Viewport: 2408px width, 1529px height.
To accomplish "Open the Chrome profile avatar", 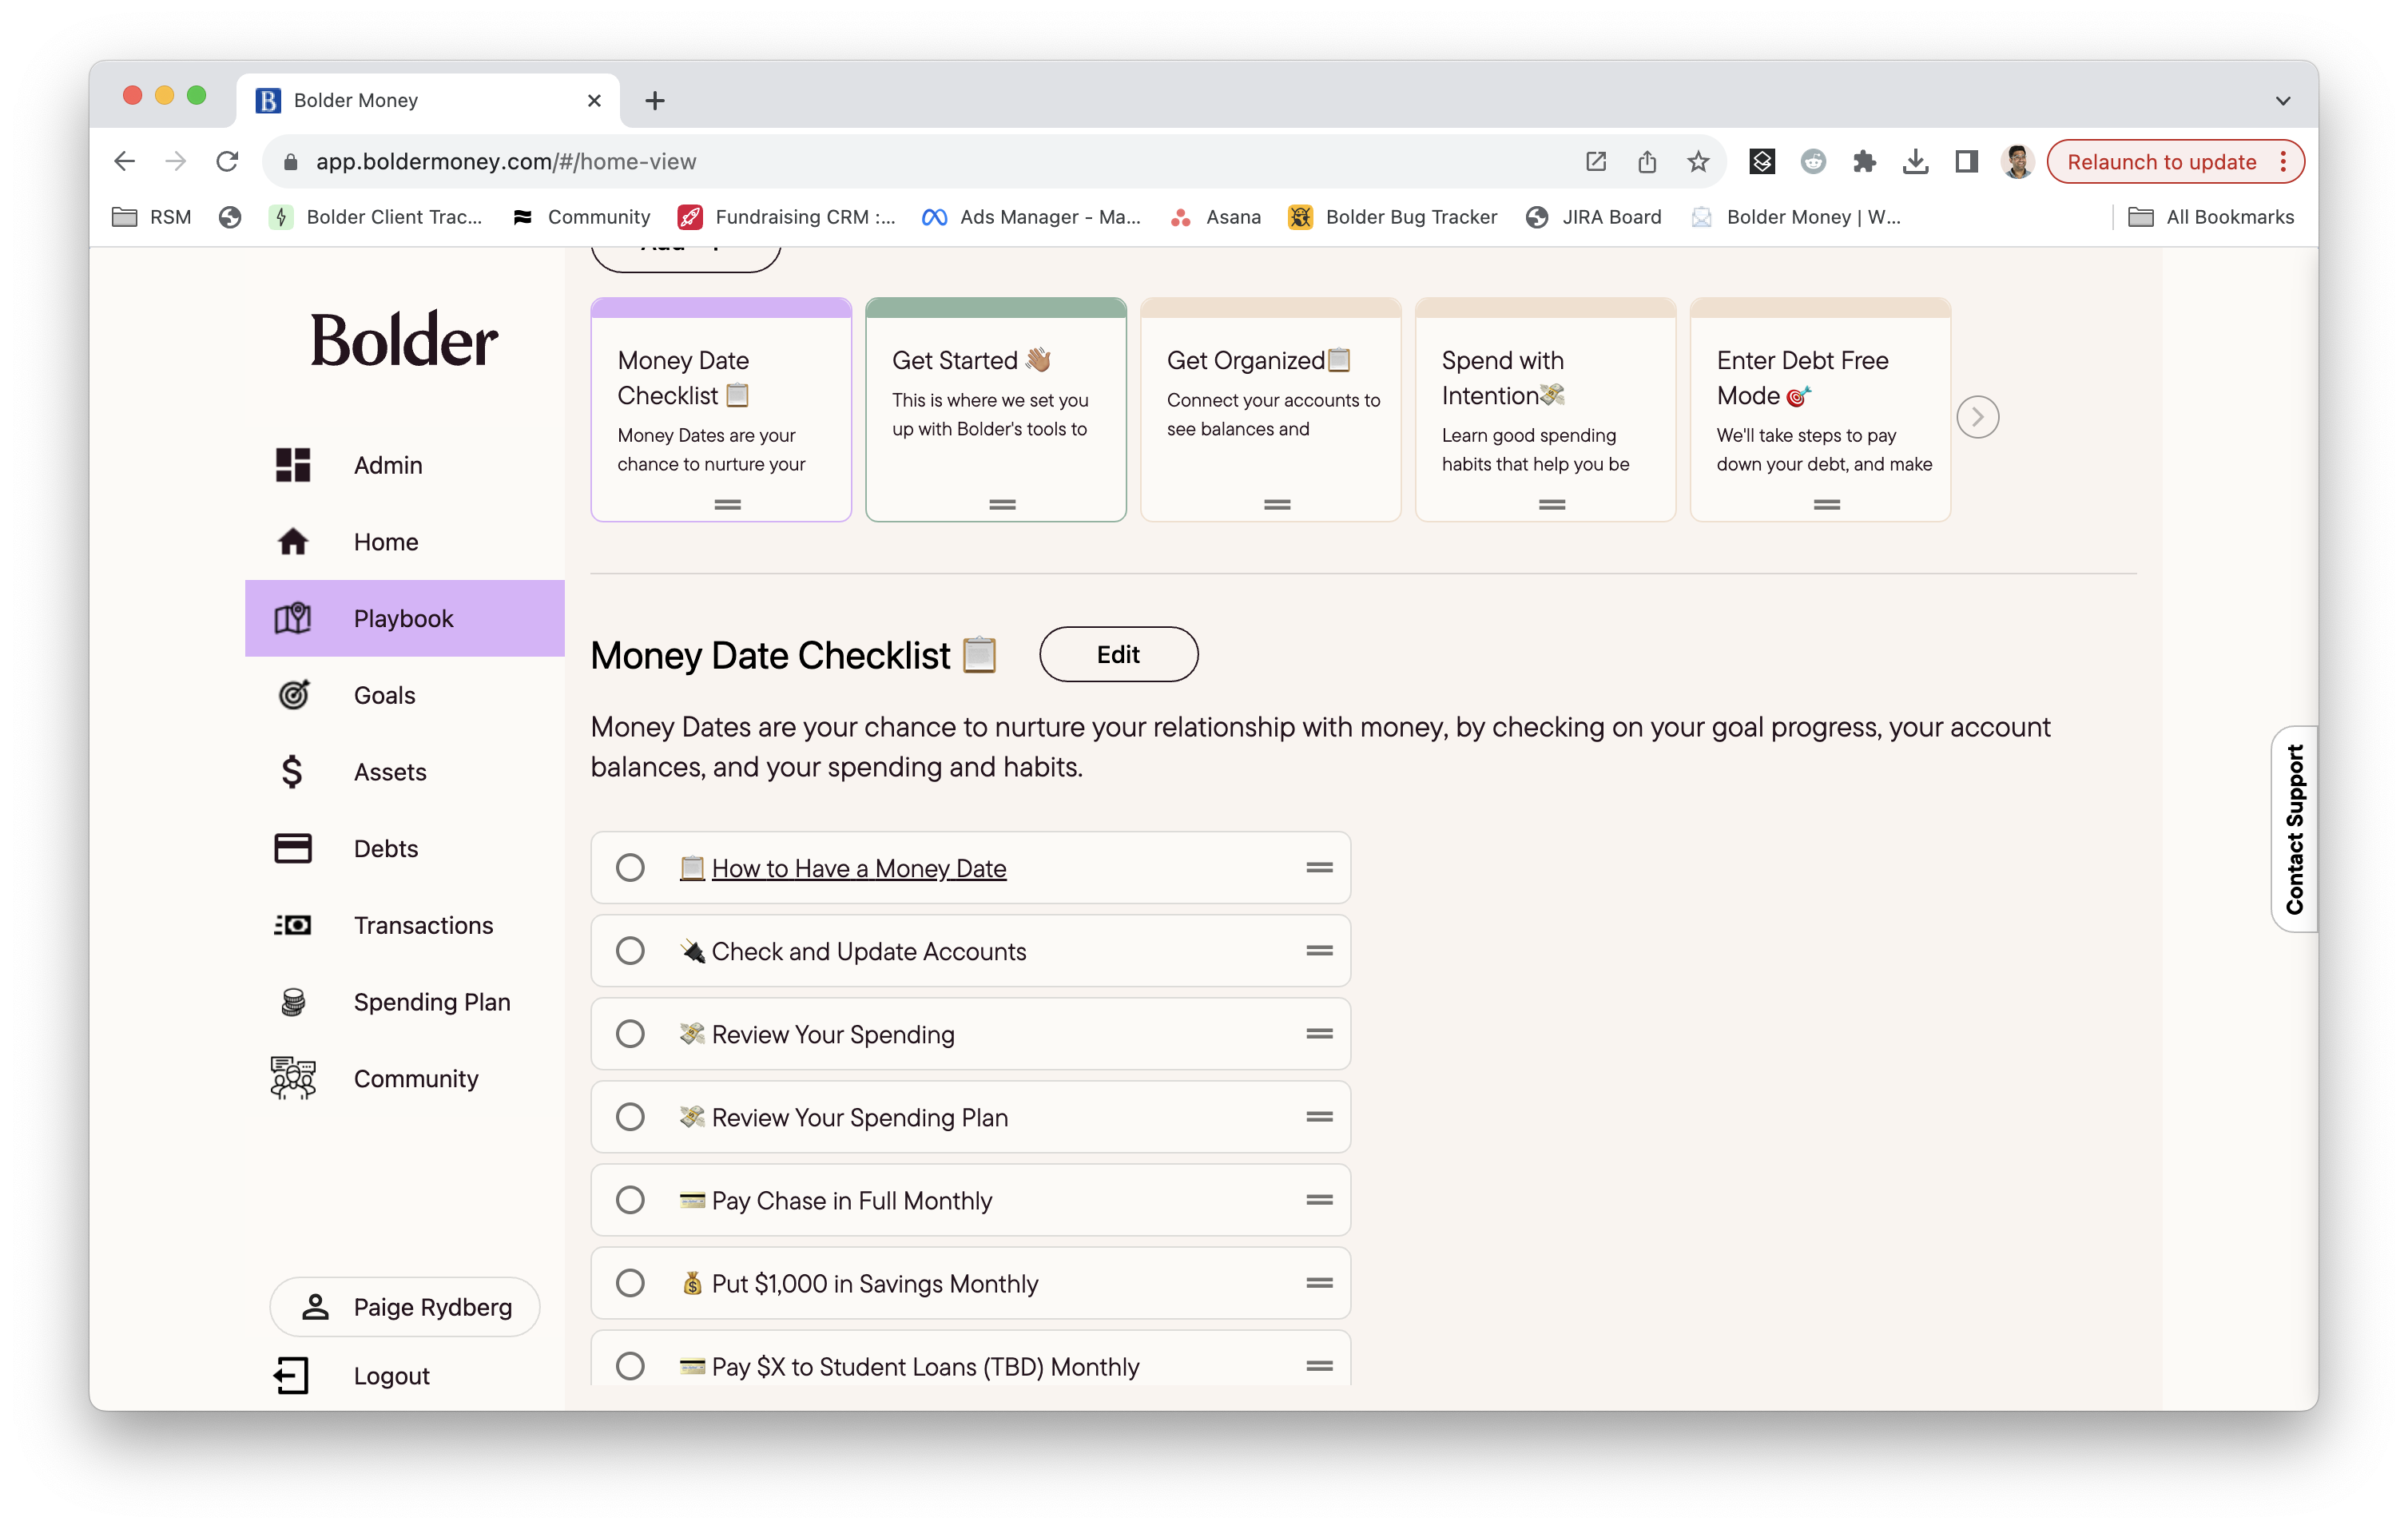I will click(2017, 161).
